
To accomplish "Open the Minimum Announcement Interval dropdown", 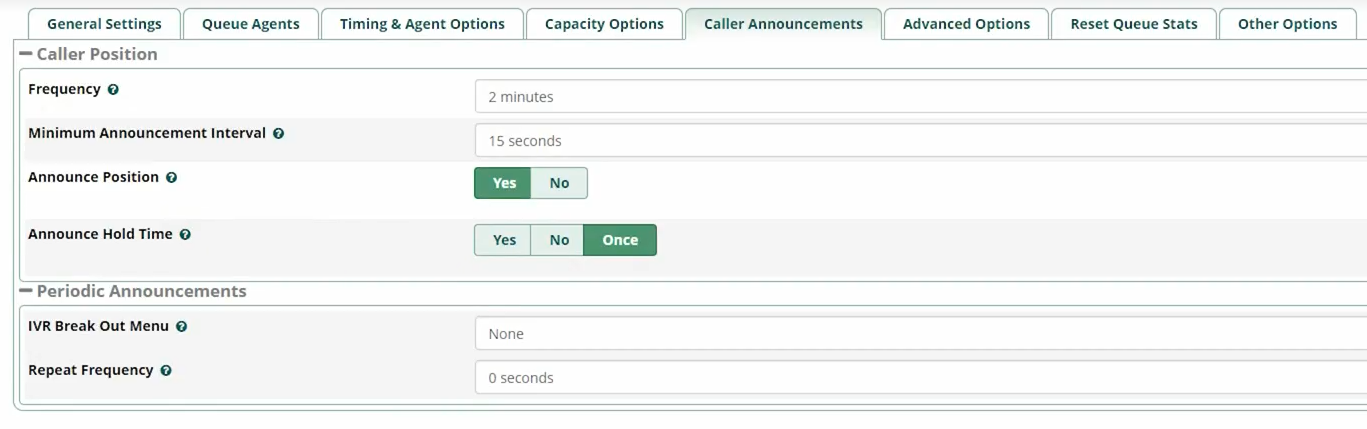I will [x=921, y=141].
